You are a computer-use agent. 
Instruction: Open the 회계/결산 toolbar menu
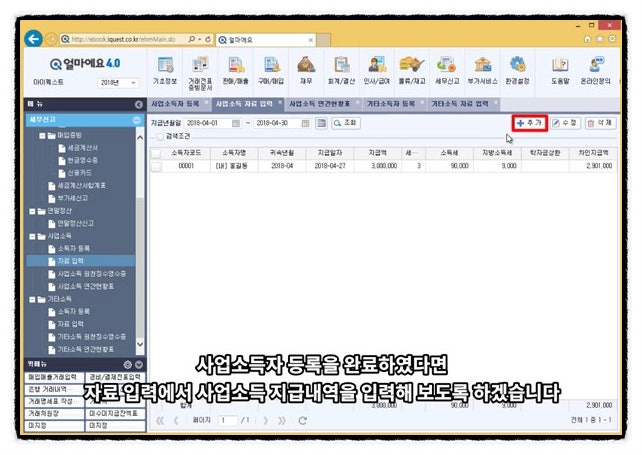[x=341, y=70]
